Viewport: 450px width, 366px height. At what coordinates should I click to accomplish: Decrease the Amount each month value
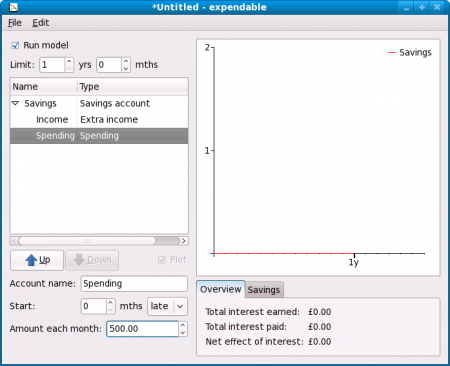pos(183,333)
